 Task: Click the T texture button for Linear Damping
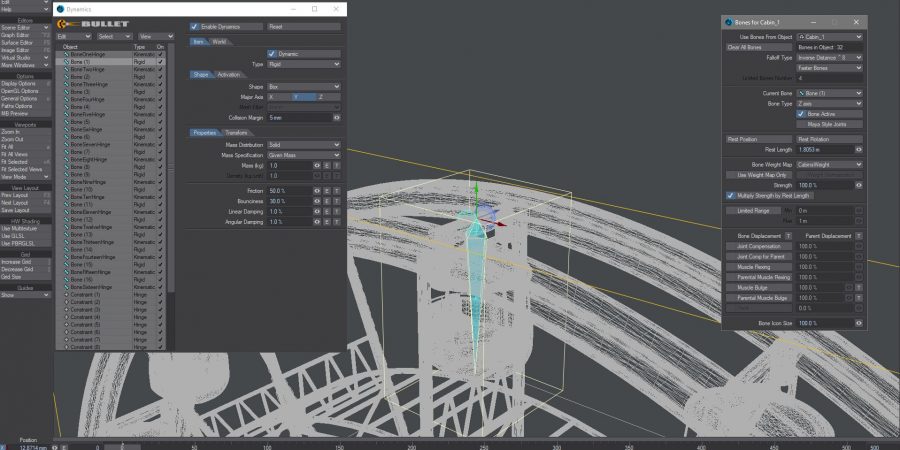(337, 211)
